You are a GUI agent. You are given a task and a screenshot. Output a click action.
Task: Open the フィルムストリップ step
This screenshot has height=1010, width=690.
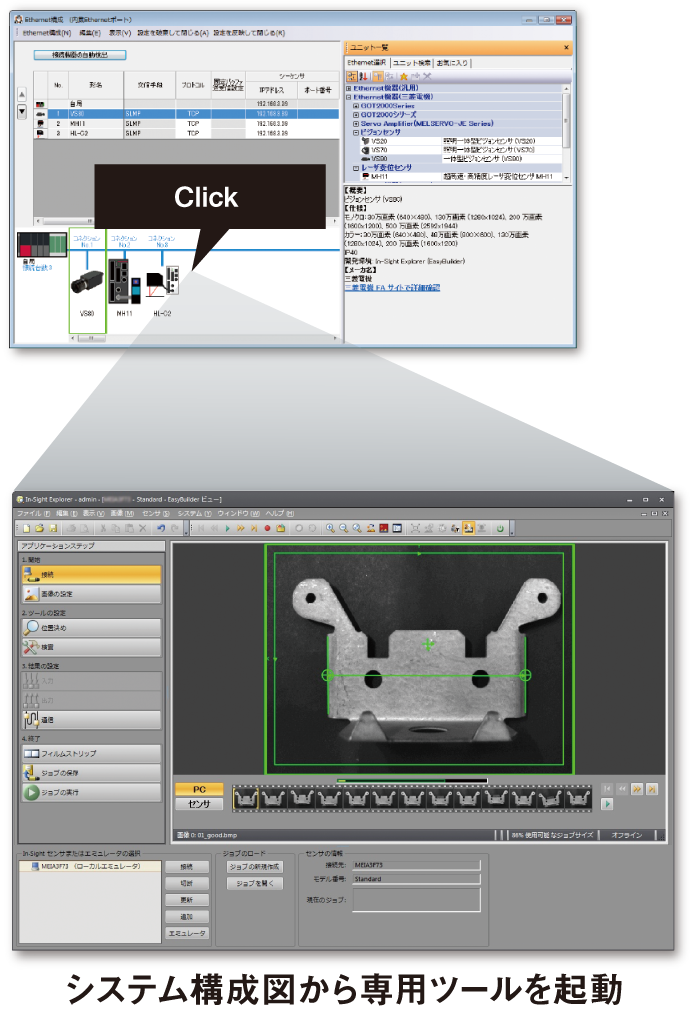pyautogui.click(x=91, y=753)
